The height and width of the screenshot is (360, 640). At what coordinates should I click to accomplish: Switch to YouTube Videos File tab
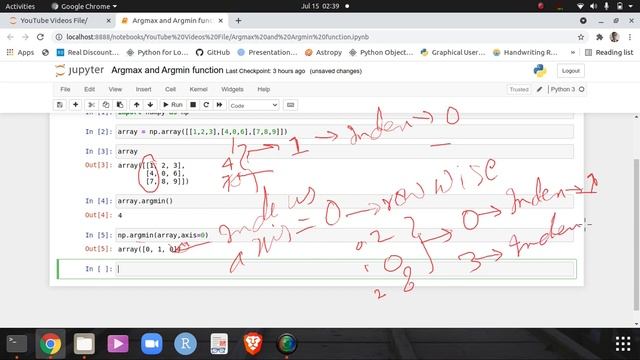click(54, 20)
